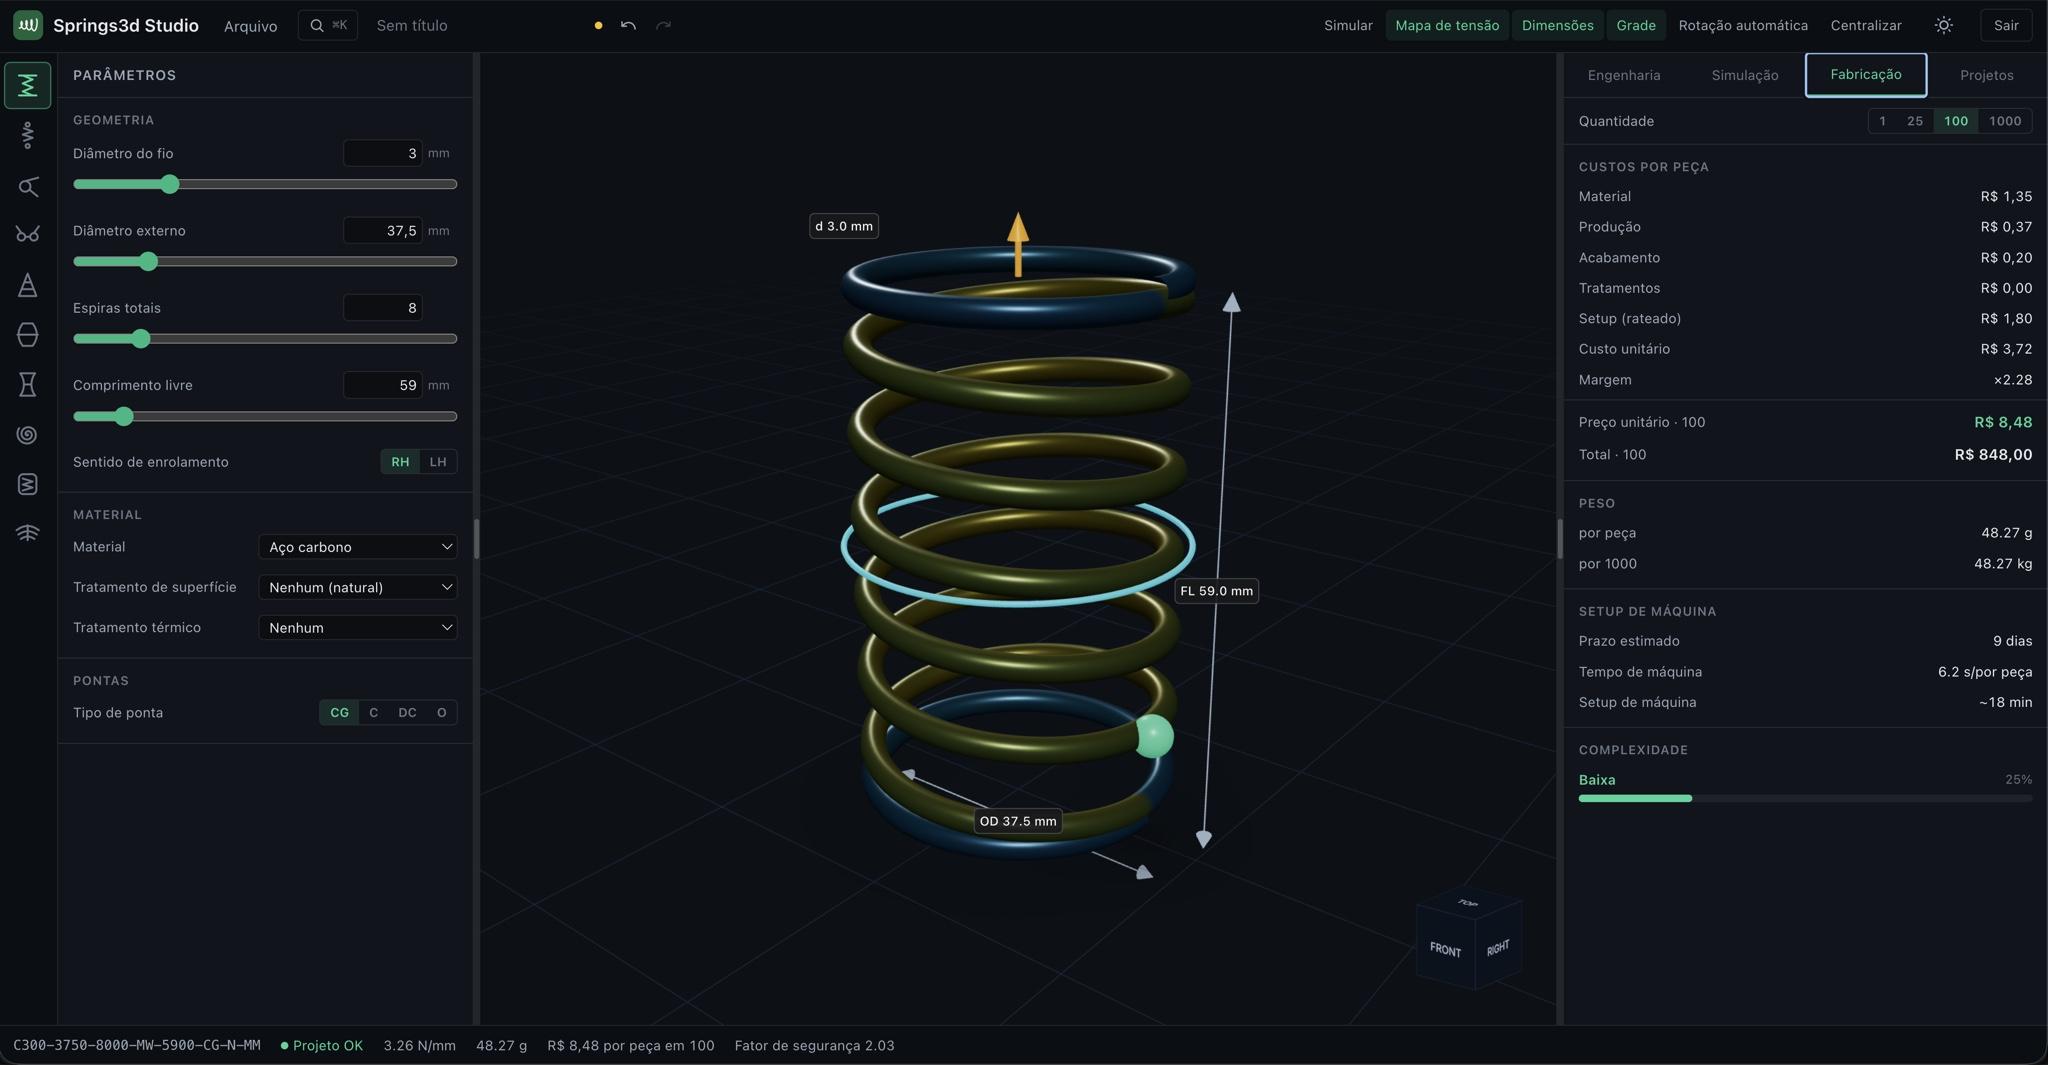Adjust the Espiras totais slider
The width and height of the screenshot is (2048, 1065).
(265, 339)
